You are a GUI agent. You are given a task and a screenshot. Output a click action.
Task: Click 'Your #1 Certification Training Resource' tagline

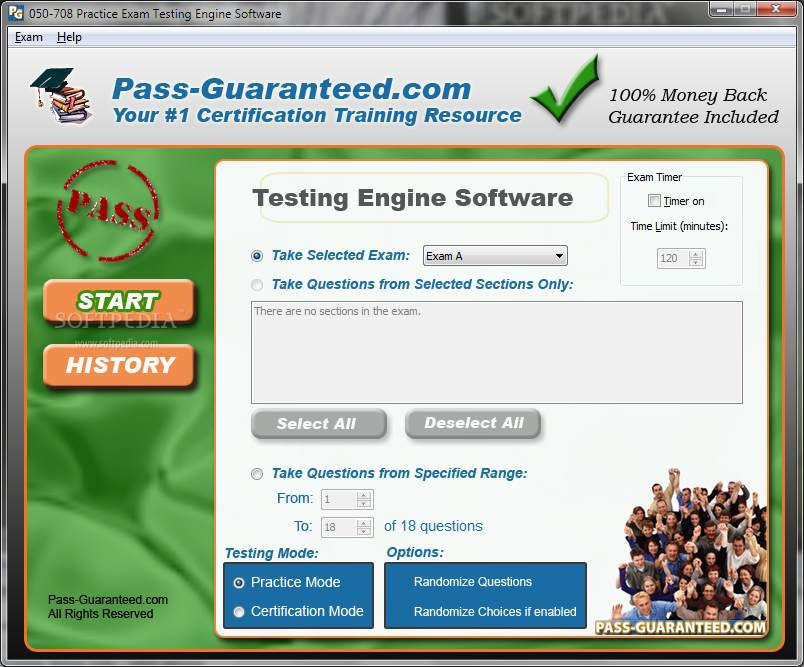click(x=317, y=115)
